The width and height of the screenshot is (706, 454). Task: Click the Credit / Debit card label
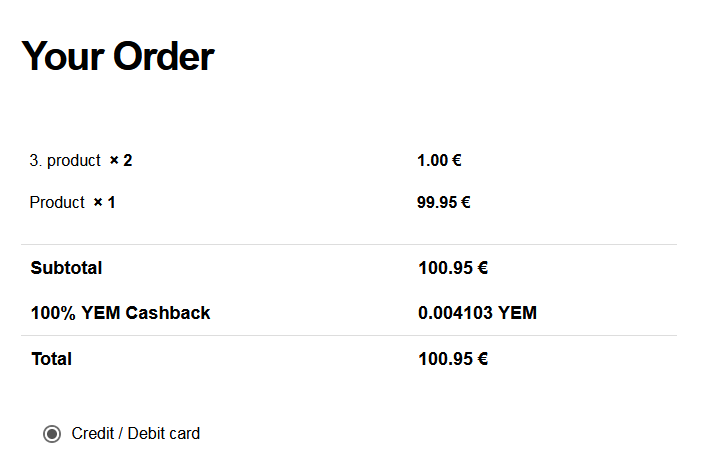(136, 434)
